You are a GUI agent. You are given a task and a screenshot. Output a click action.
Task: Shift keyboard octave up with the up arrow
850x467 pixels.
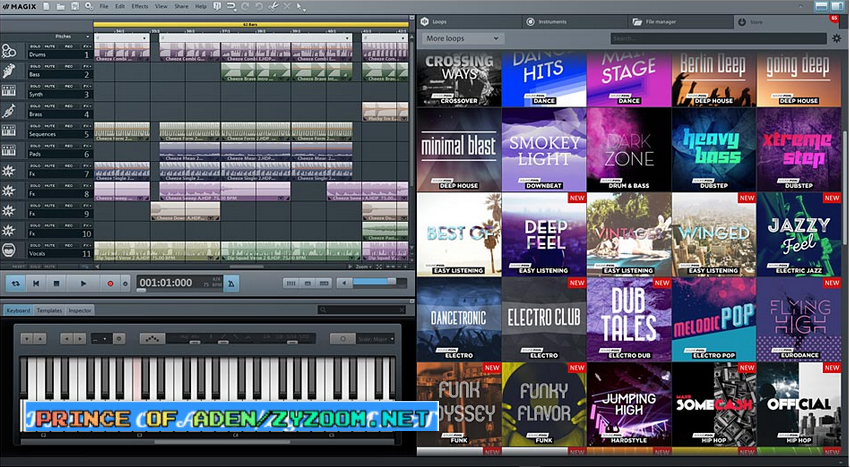pyautogui.click(x=40, y=338)
